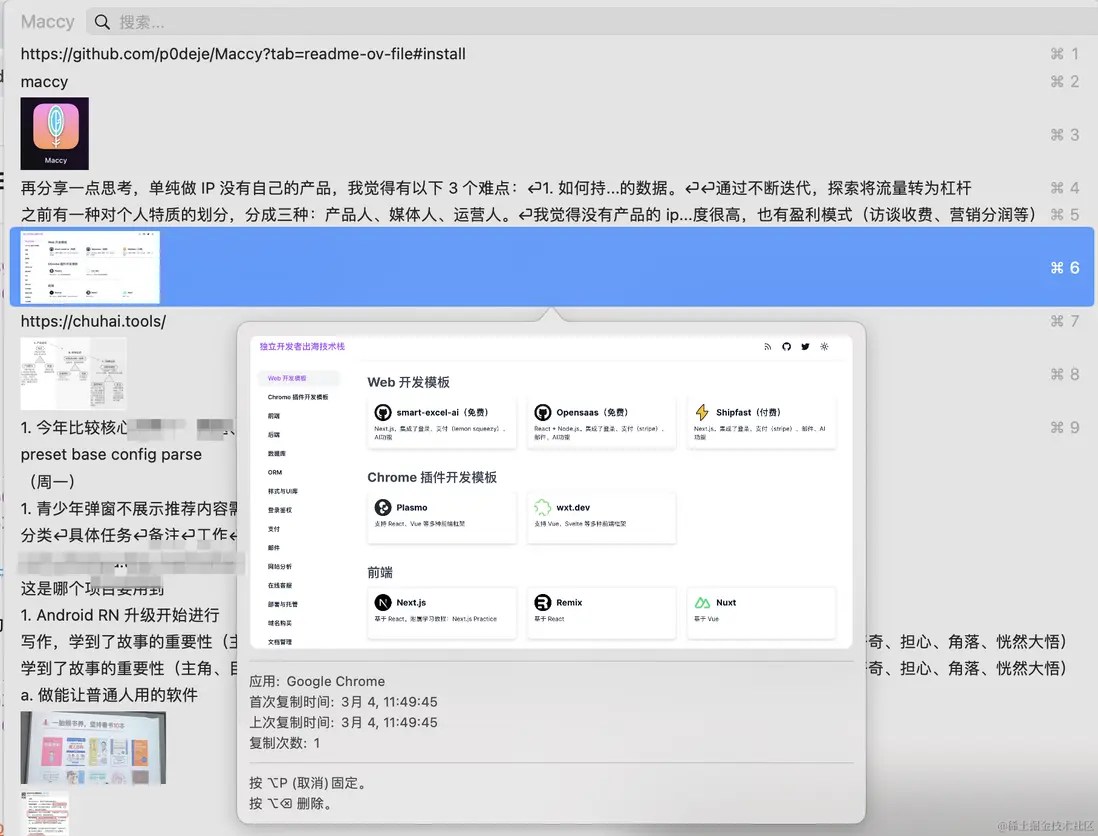1098x836 pixels.
Task: Click the ⌘ 9 shortcut label
Action: tap(1064, 427)
